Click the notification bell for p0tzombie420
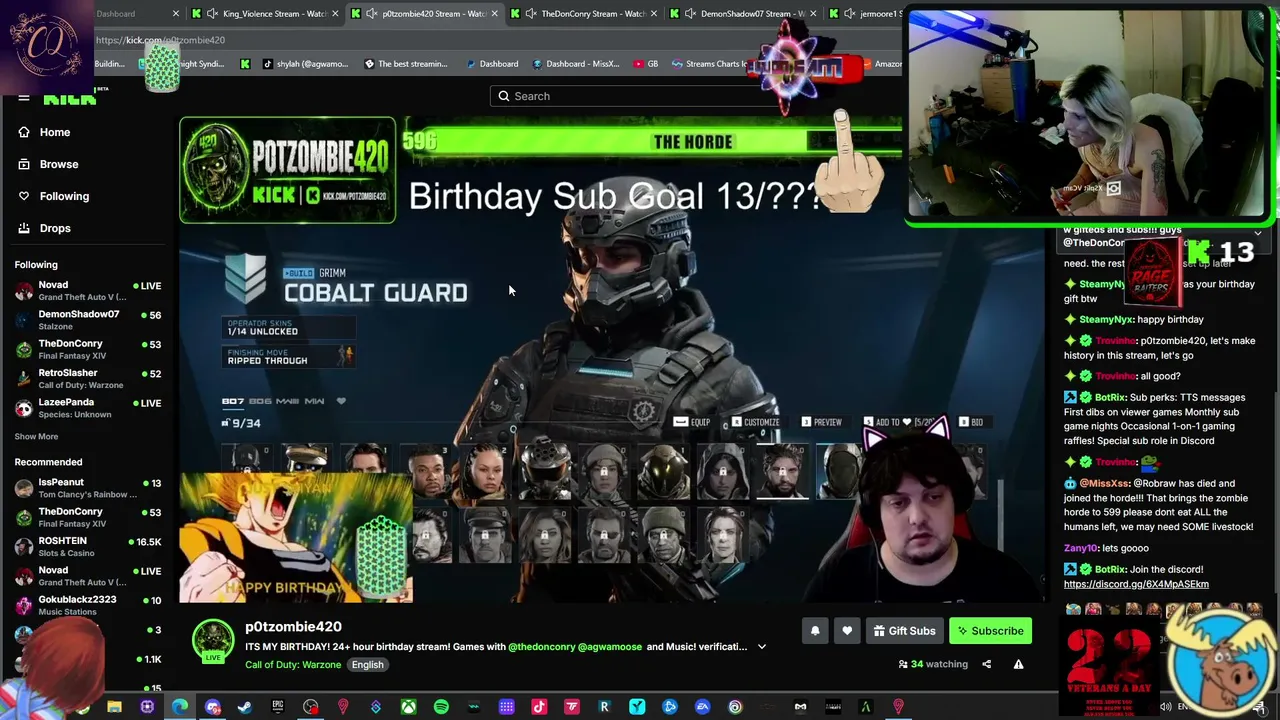1280x720 pixels. 815,631
